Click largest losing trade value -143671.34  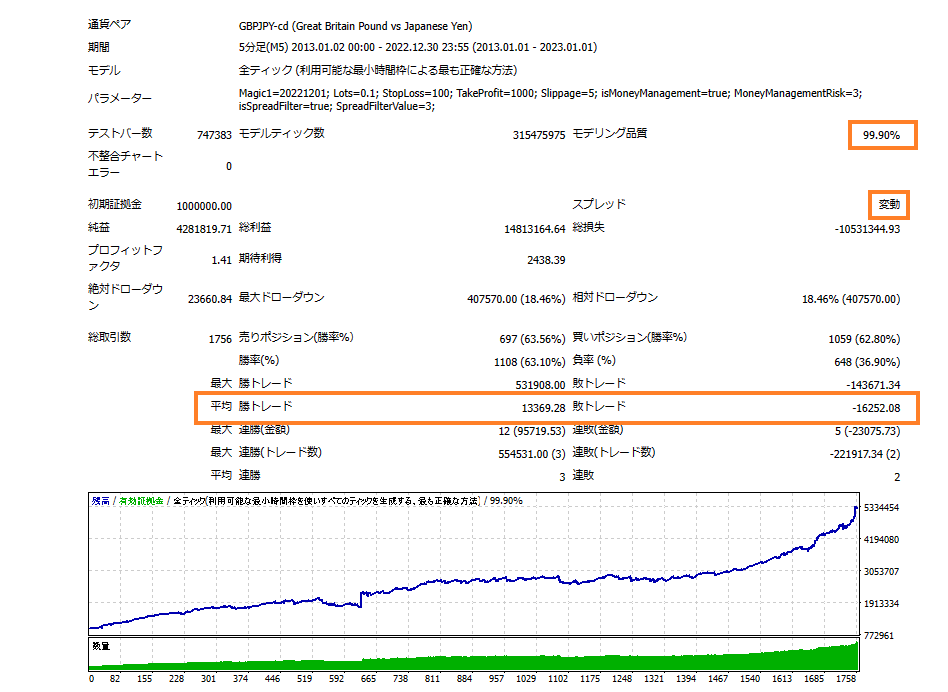click(x=873, y=385)
